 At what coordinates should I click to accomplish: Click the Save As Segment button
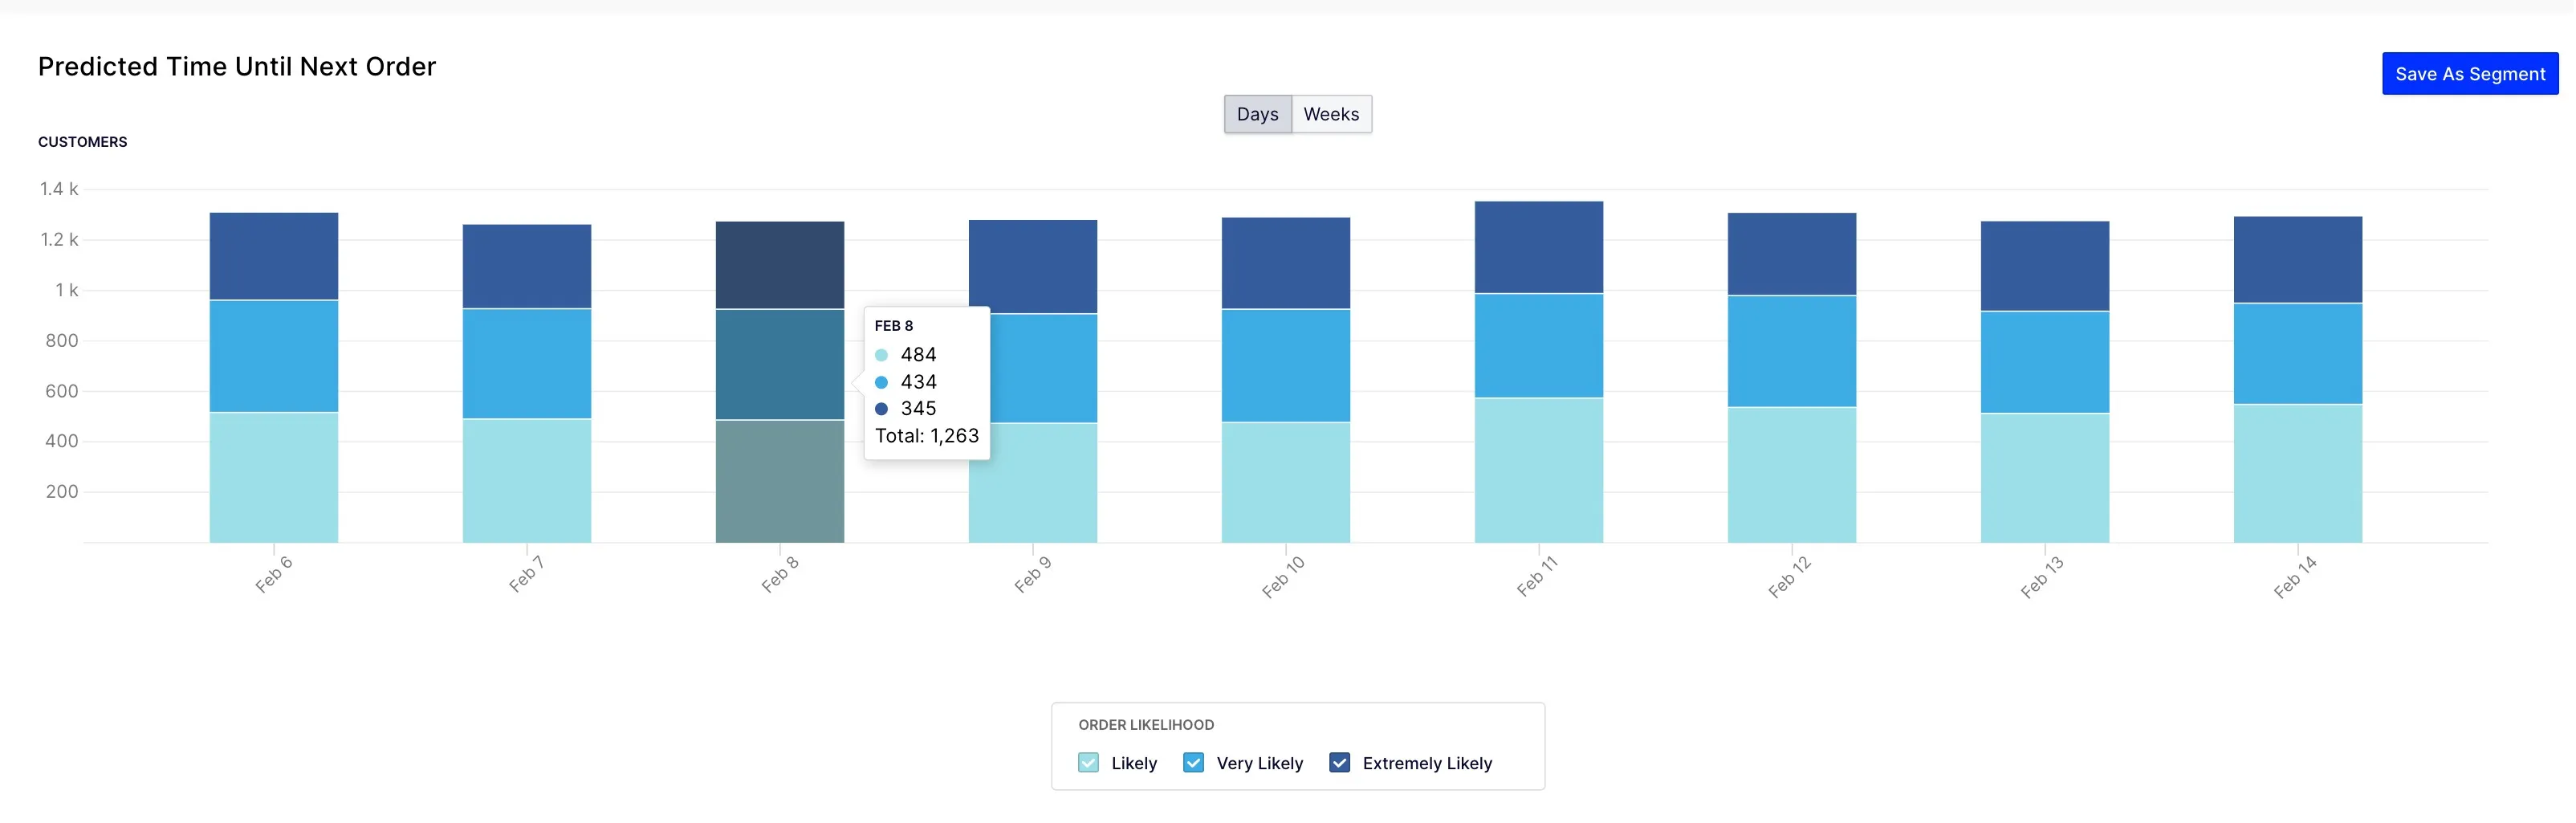[x=2469, y=74]
